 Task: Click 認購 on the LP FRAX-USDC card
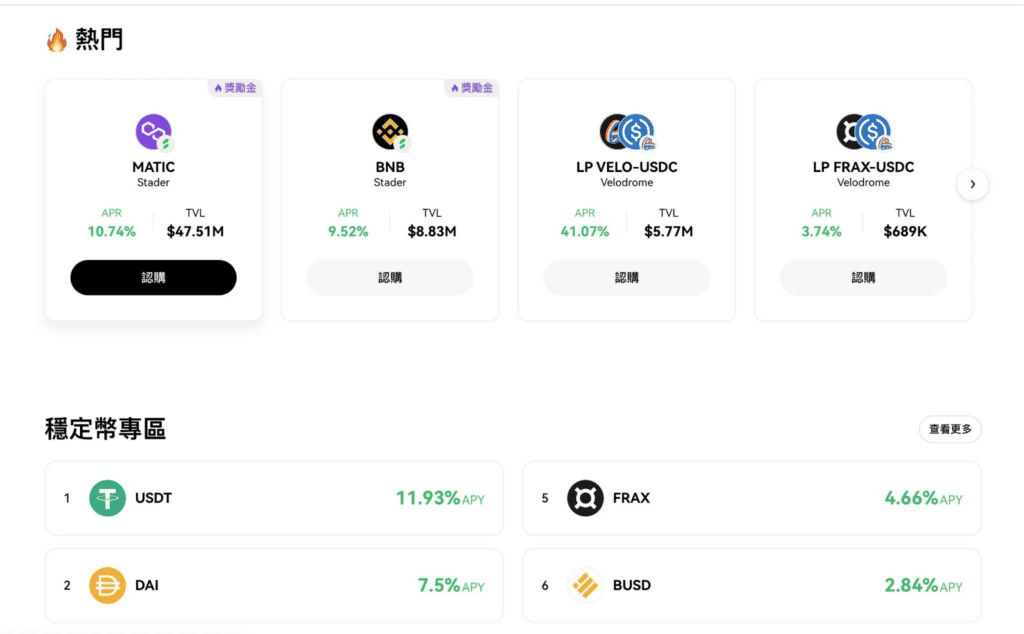862,277
